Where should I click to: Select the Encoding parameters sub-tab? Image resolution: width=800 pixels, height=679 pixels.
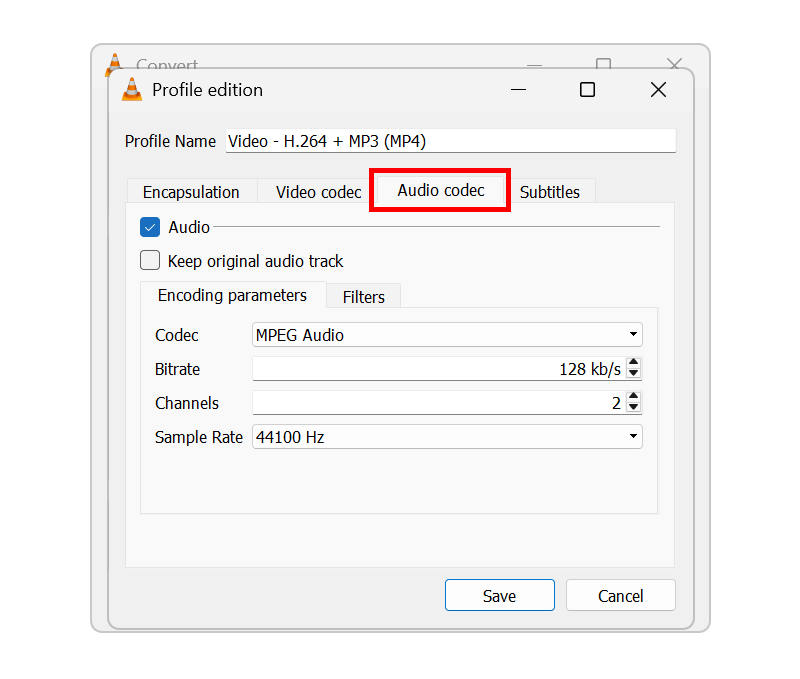(233, 295)
